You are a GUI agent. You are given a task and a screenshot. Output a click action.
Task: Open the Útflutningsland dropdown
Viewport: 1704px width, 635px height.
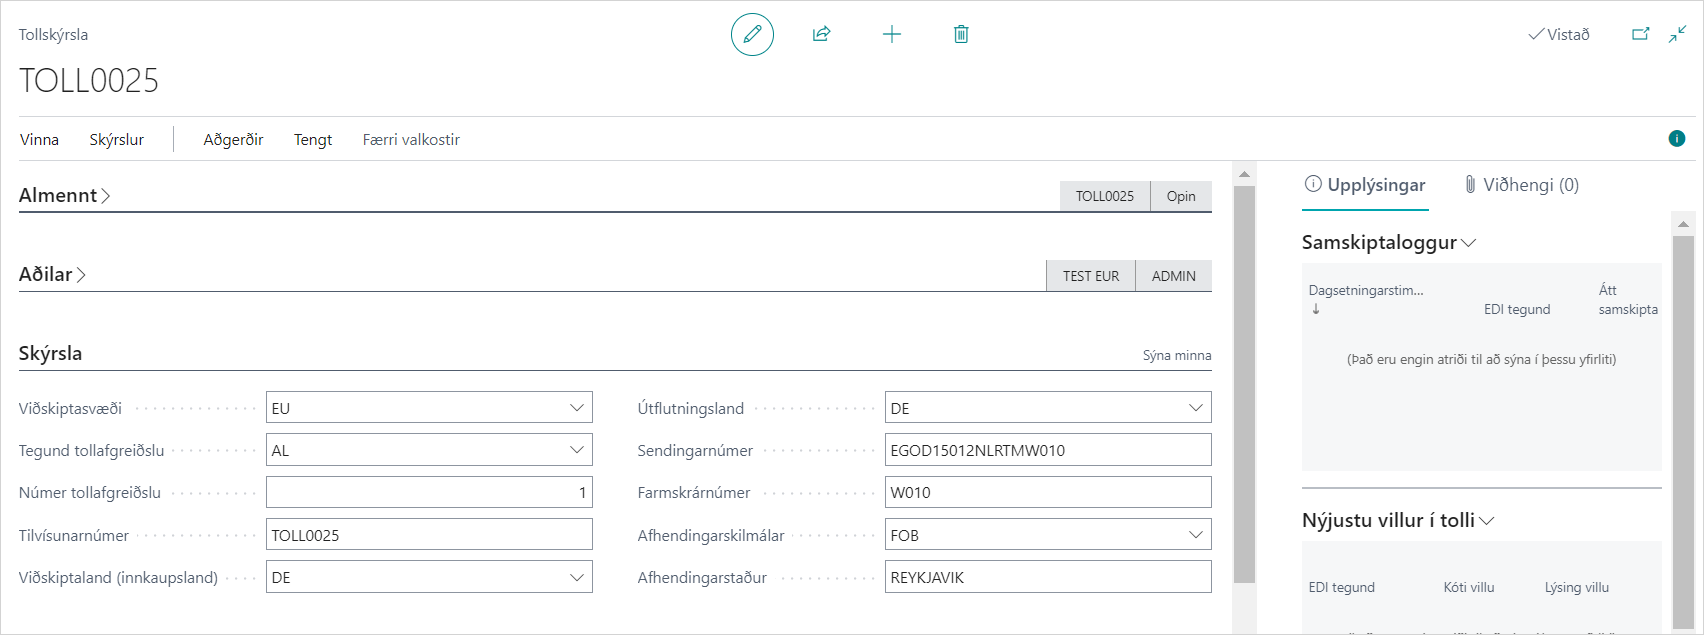(1195, 408)
